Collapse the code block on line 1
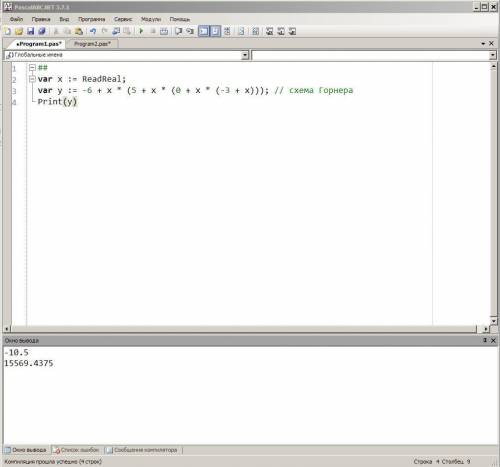Viewport: 500px width, 467px height. pos(32,68)
